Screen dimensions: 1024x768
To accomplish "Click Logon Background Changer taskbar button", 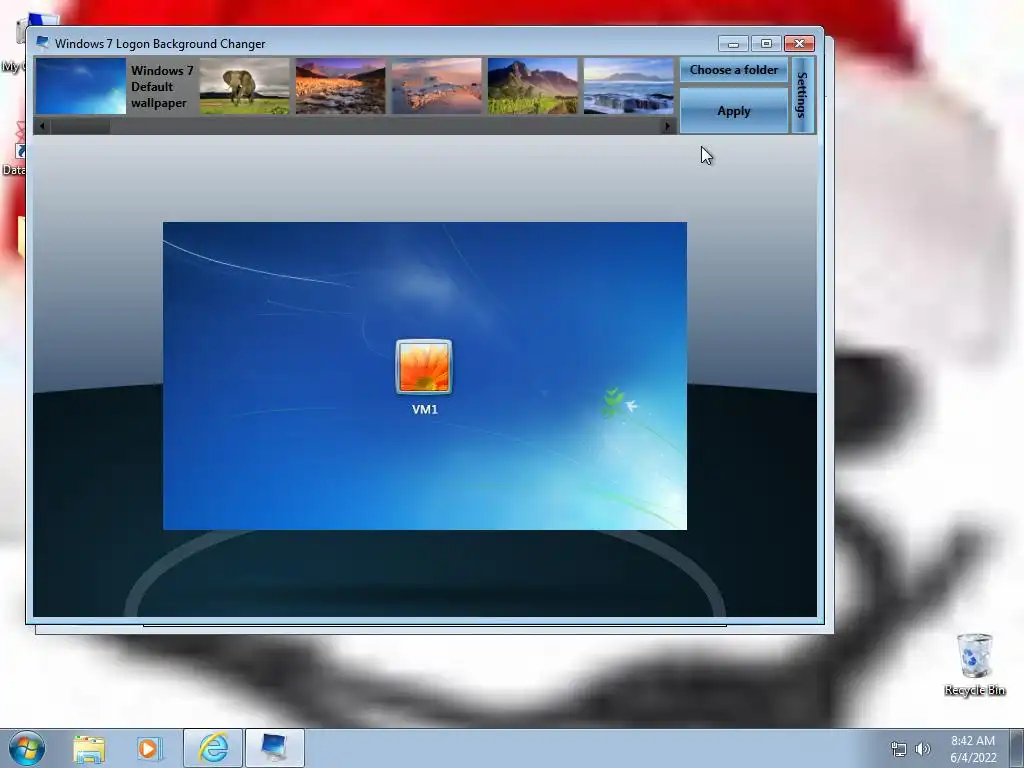I will coord(274,748).
